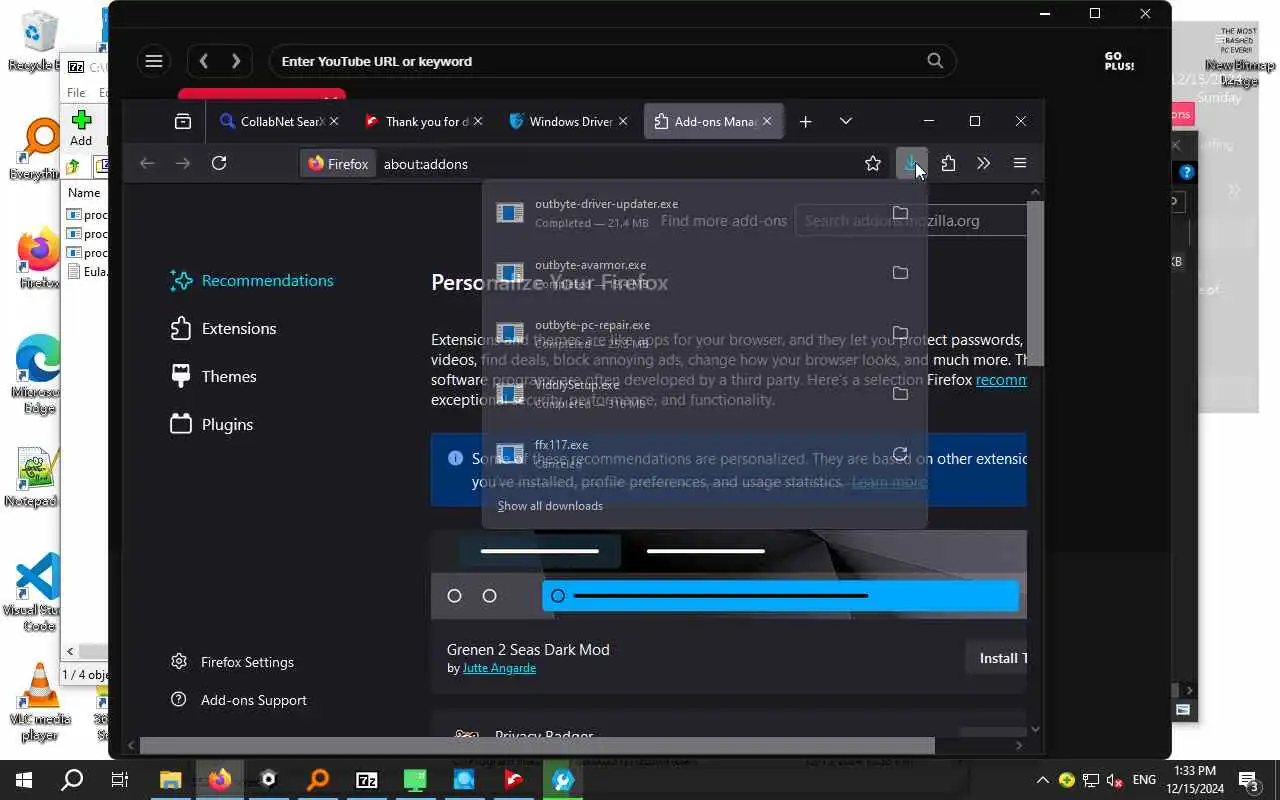1280x800 pixels.
Task: Expand the list all tabs chevron
Action: (x=846, y=121)
